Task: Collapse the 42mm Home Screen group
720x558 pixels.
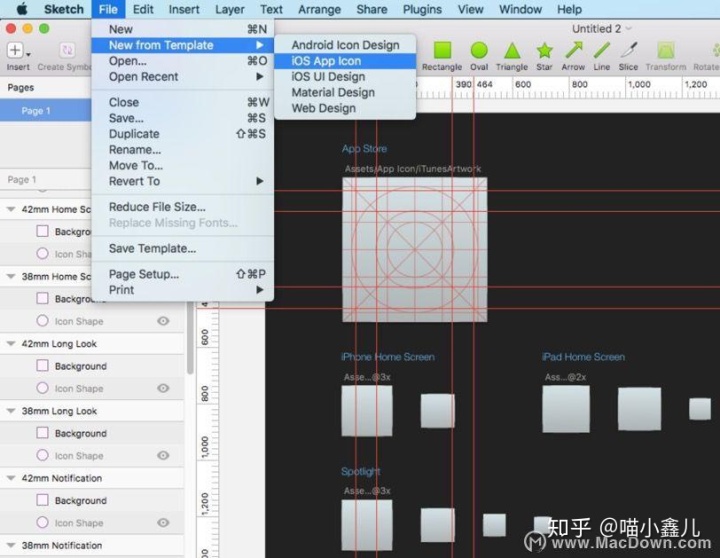Action: click(11, 209)
